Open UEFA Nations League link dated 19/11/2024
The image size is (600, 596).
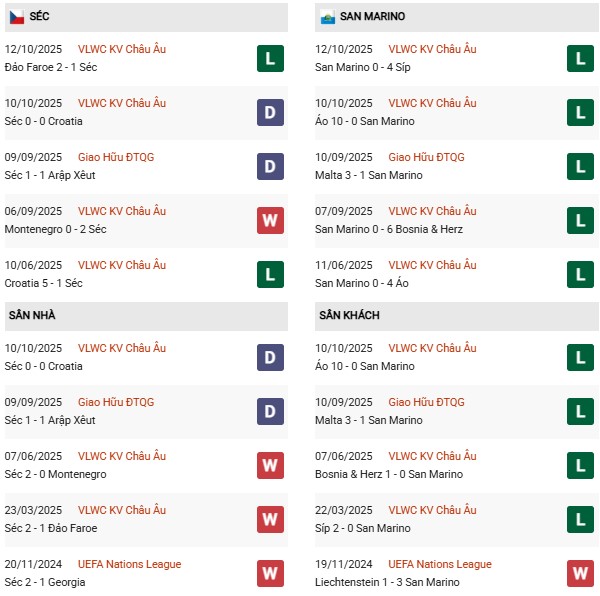[440, 564]
